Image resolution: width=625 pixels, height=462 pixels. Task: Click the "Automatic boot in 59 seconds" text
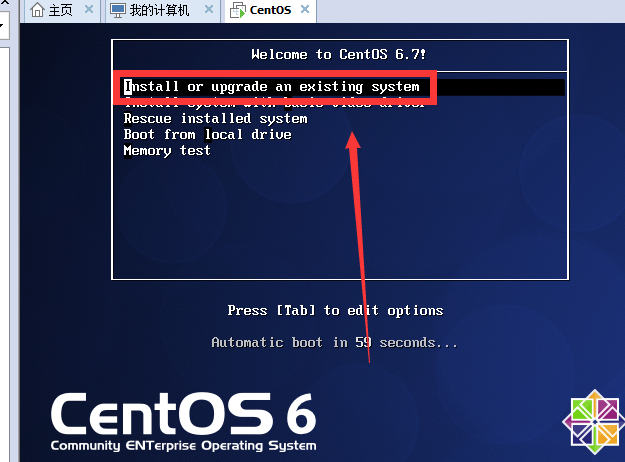pyautogui.click(x=334, y=342)
